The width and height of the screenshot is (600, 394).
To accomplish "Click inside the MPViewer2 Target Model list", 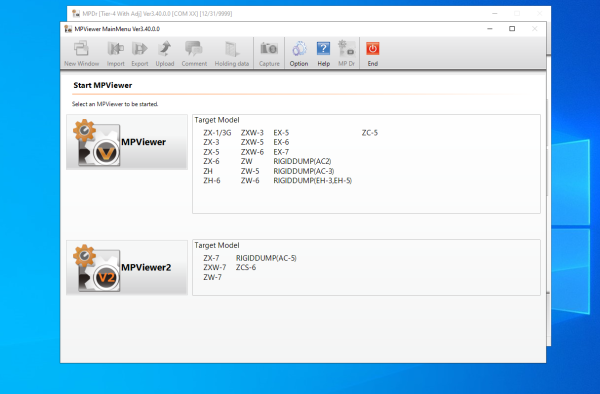I will [366, 267].
